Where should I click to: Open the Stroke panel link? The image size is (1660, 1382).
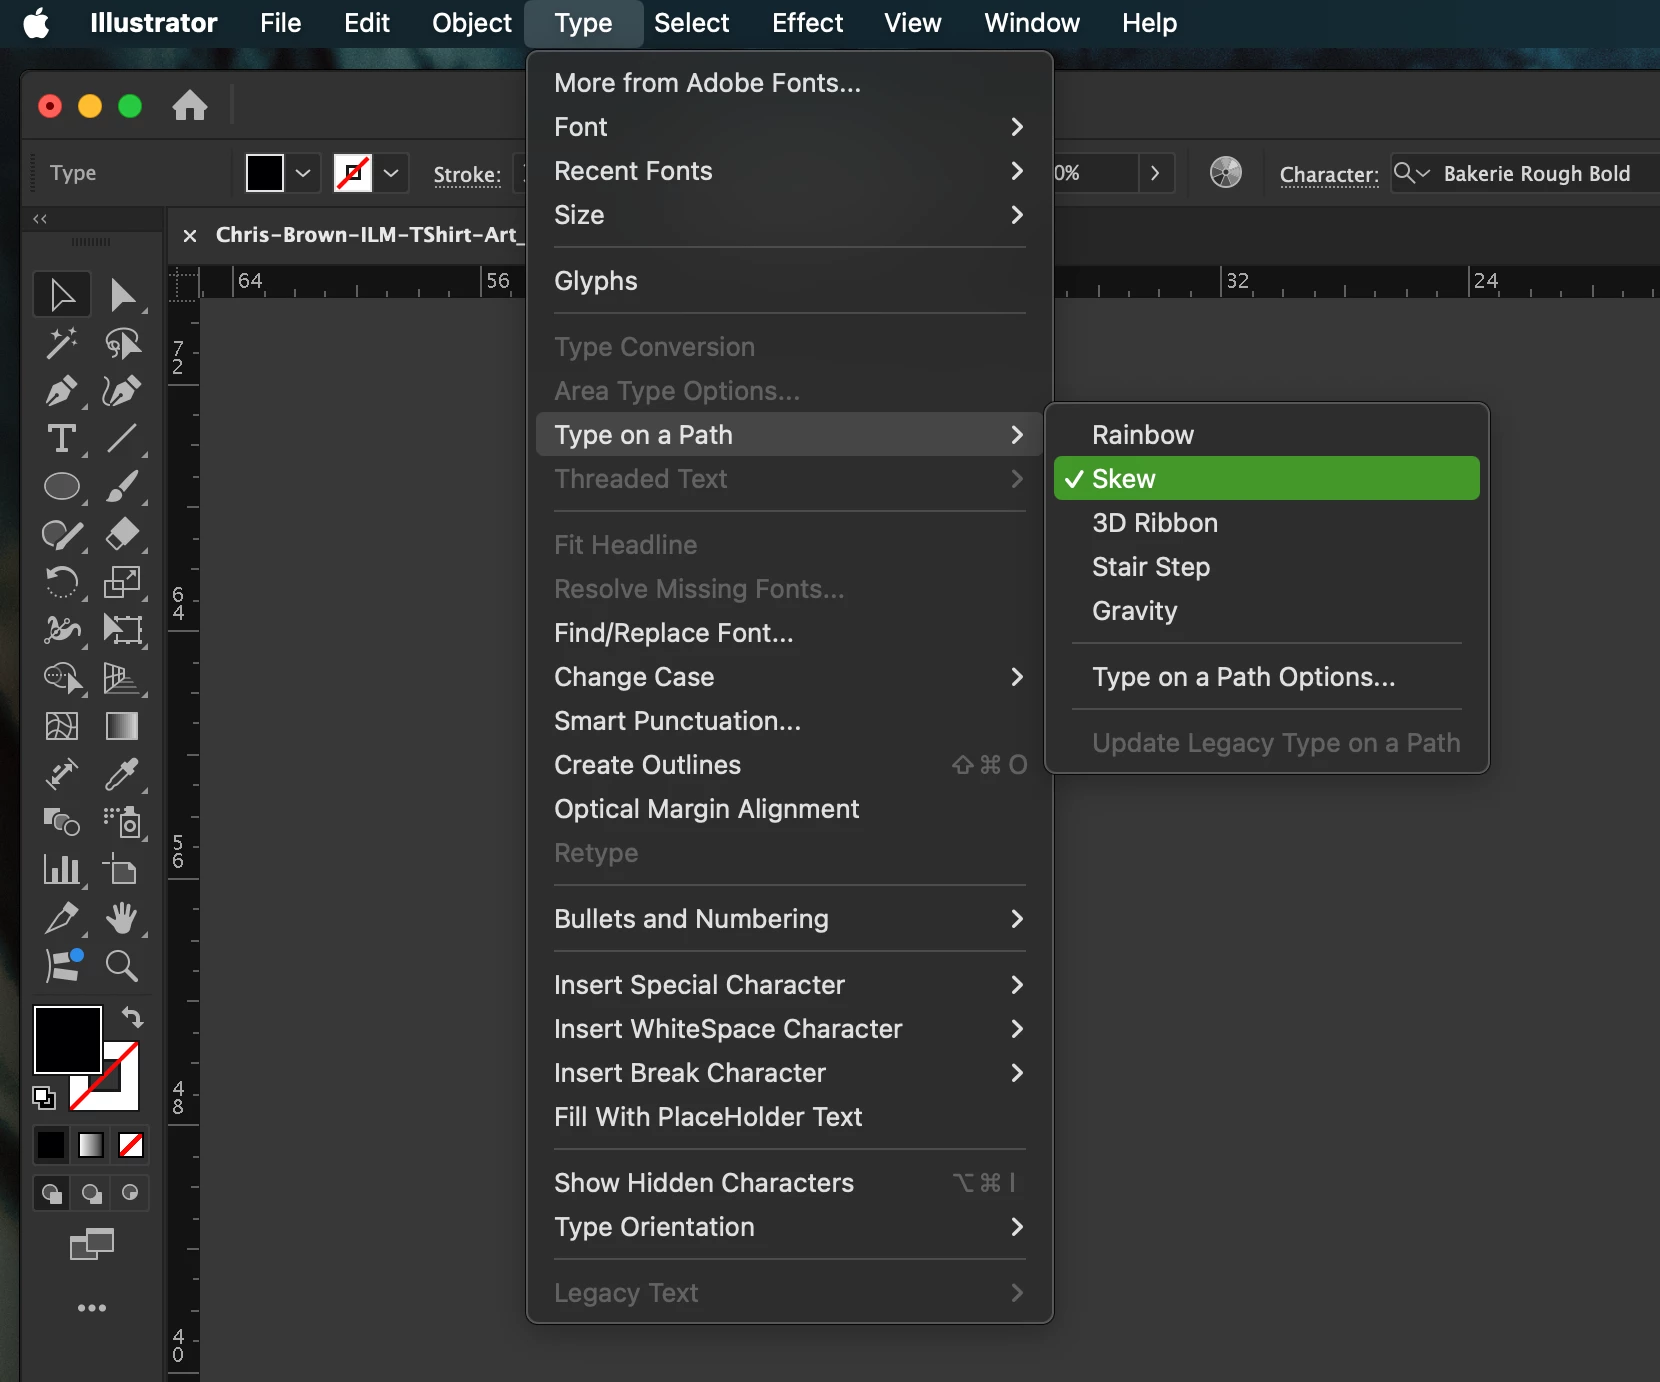(467, 174)
